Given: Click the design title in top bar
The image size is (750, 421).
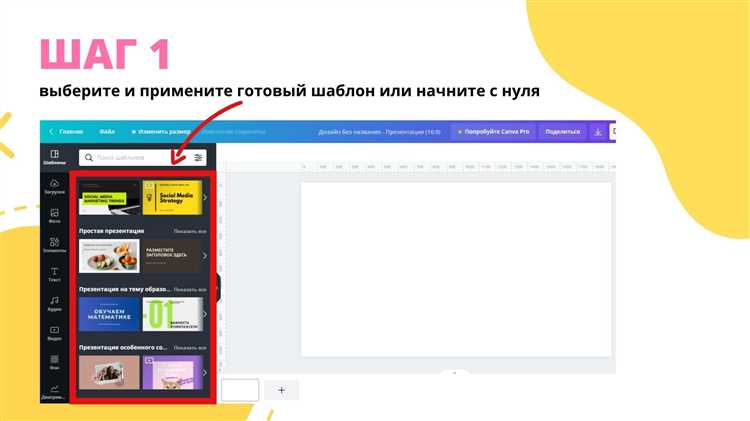Looking at the screenshot, I should (379, 132).
